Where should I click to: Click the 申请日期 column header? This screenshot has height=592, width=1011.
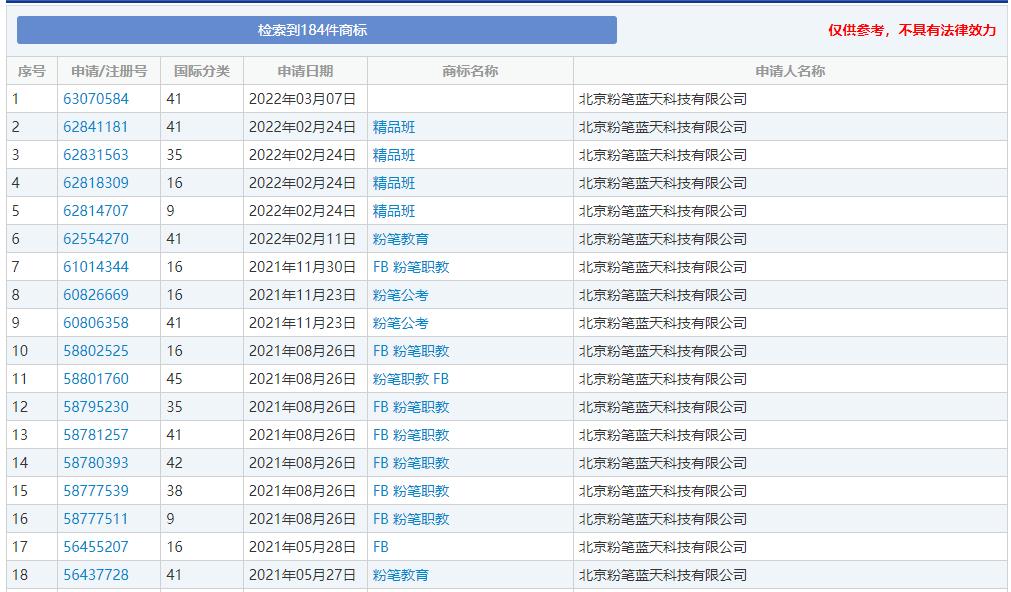coord(305,71)
